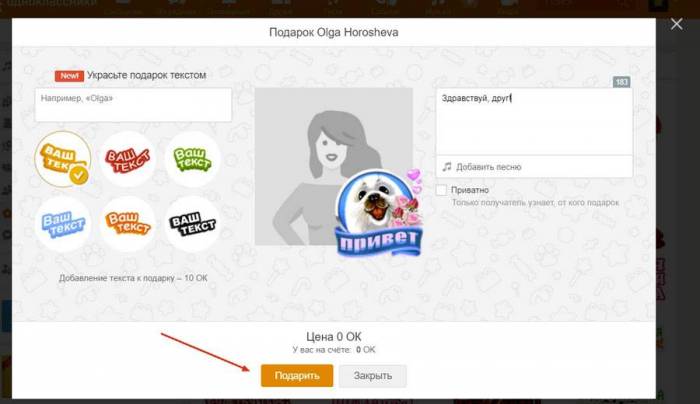Click into the message box "Здравствуй, друг"

point(534,121)
